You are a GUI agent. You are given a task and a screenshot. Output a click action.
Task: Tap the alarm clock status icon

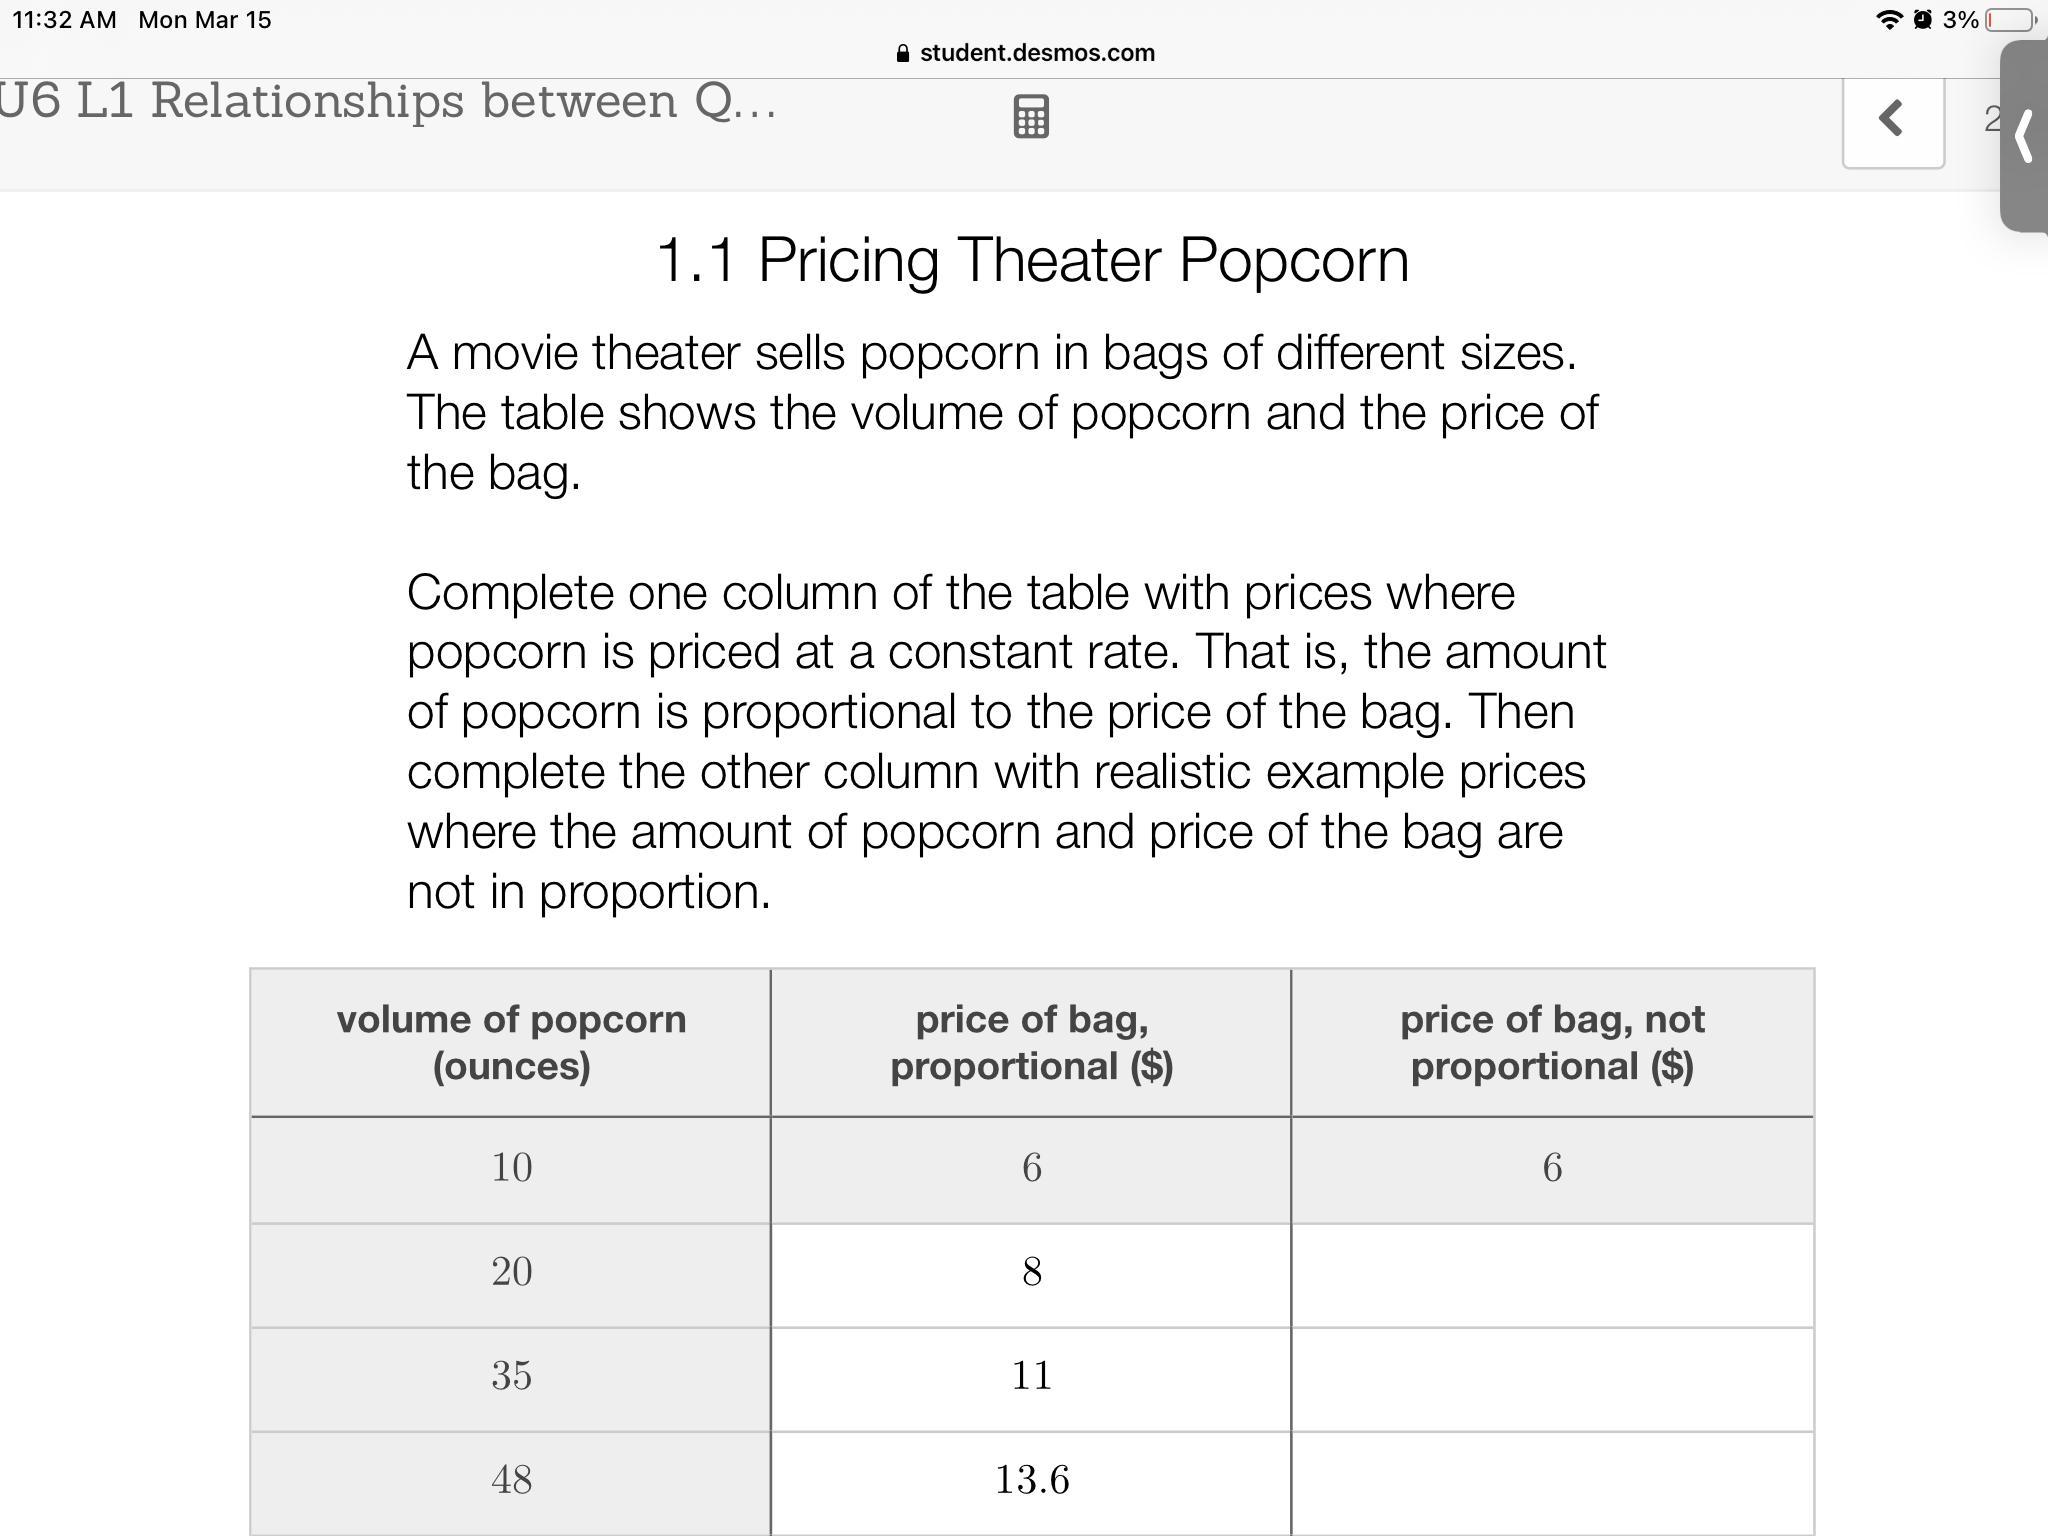[x=1922, y=20]
